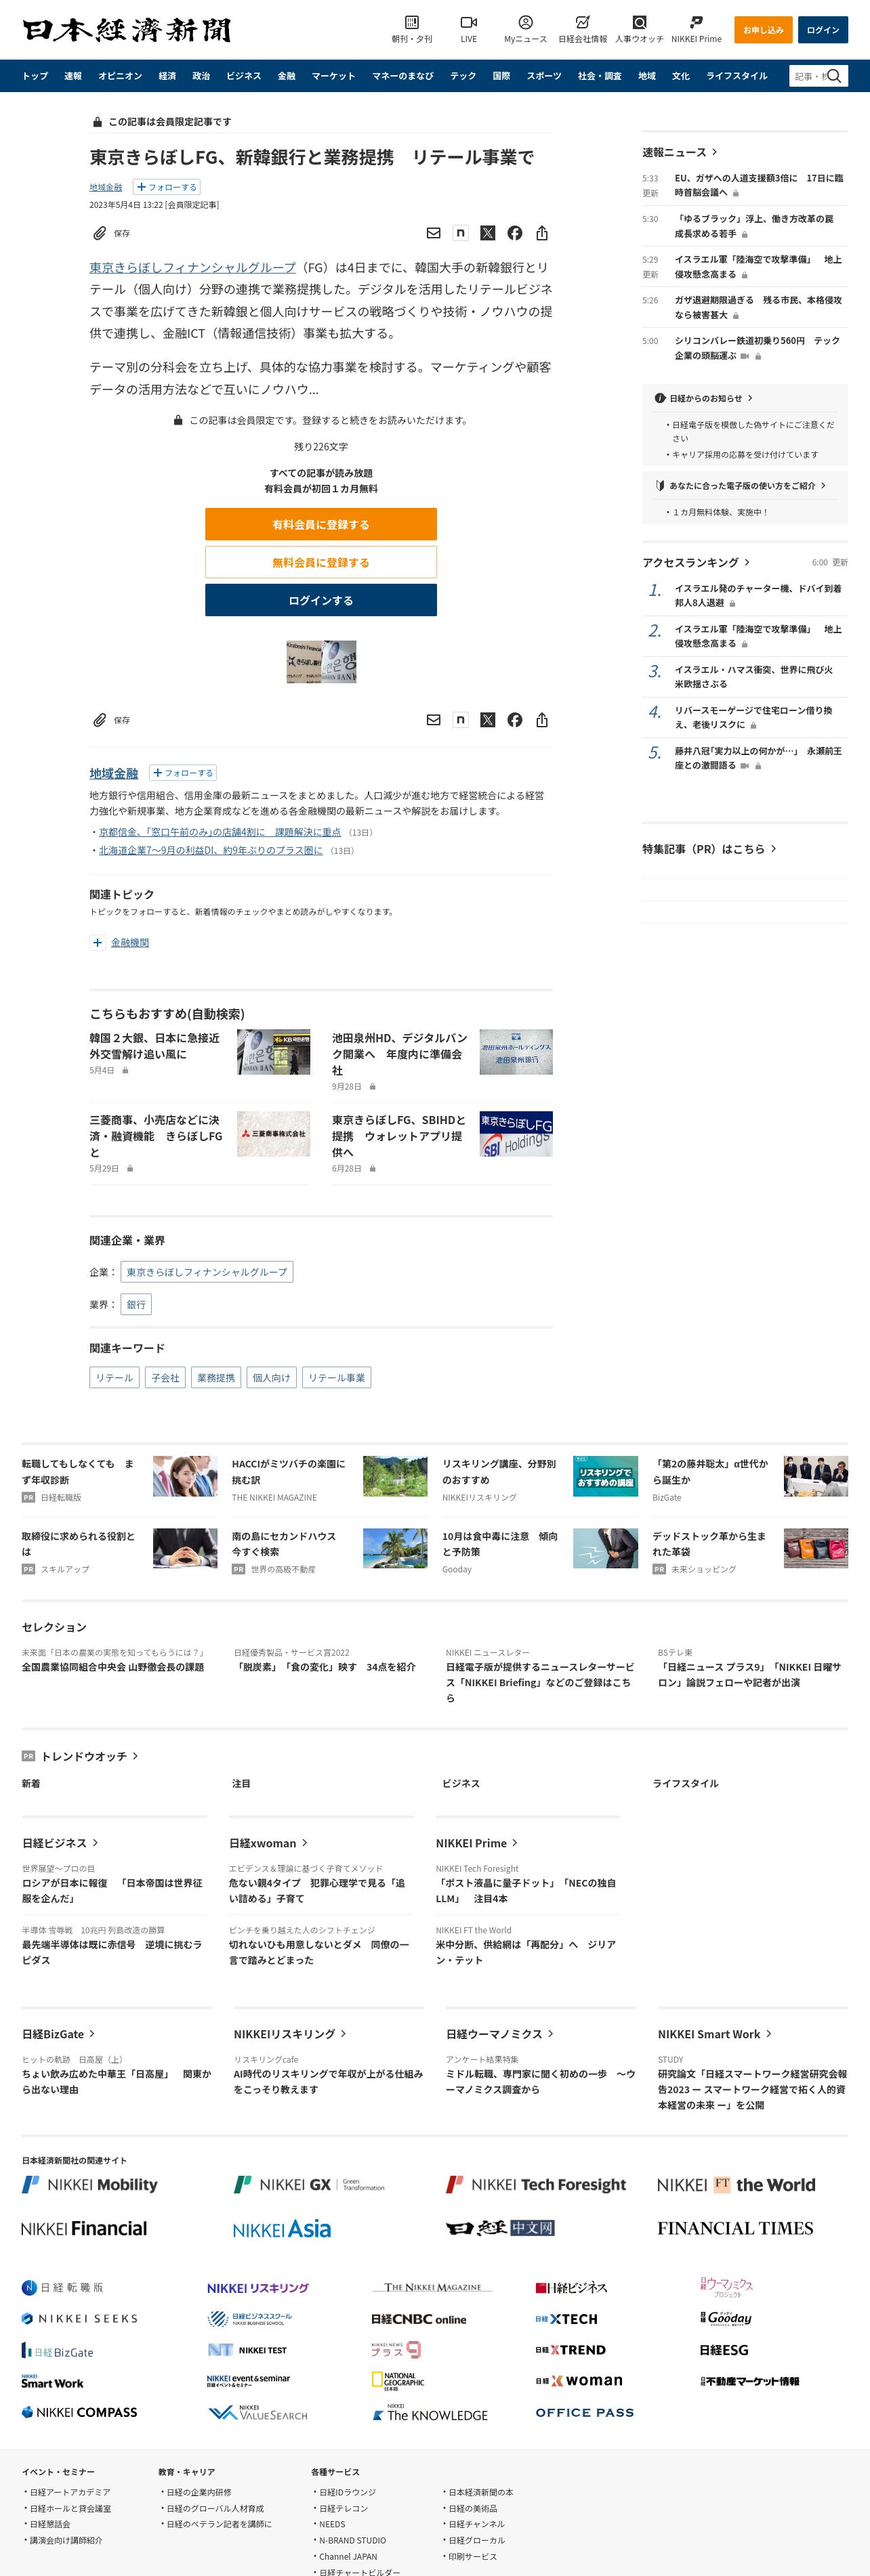Expand 特集記事（PR）はこちら chevron

click(773, 849)
